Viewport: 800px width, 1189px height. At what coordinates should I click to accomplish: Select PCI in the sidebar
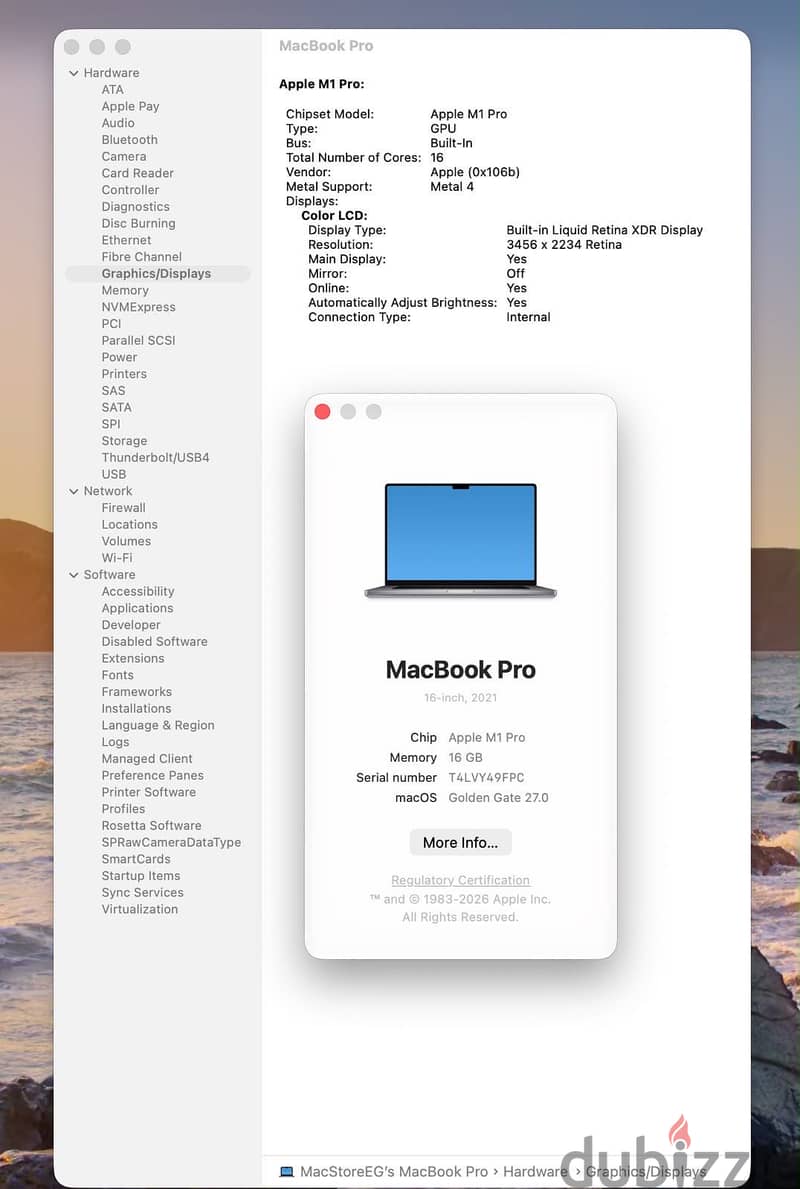[x=111, y=324]
